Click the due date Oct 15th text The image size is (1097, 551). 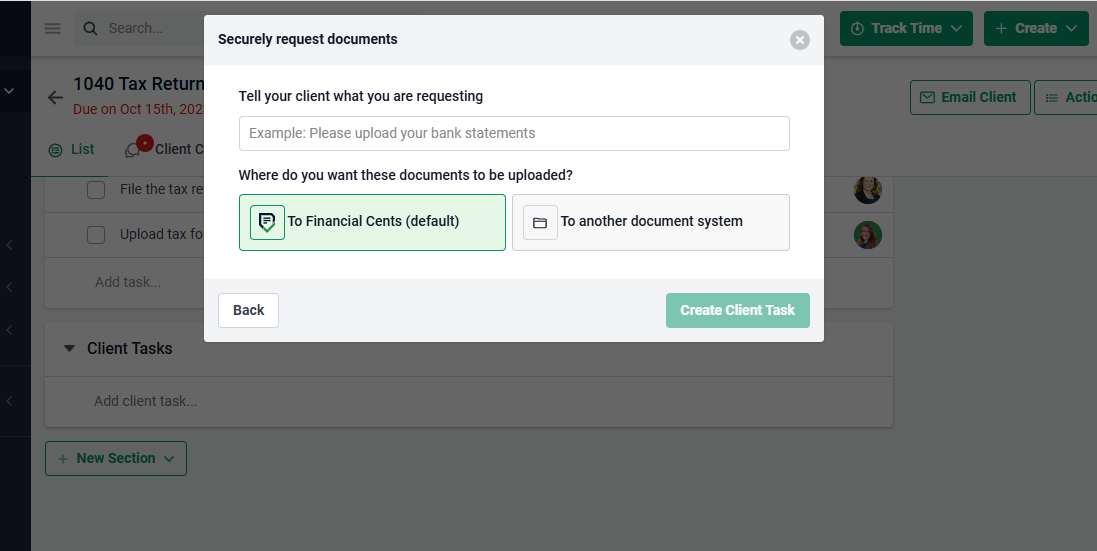[139, 109]
